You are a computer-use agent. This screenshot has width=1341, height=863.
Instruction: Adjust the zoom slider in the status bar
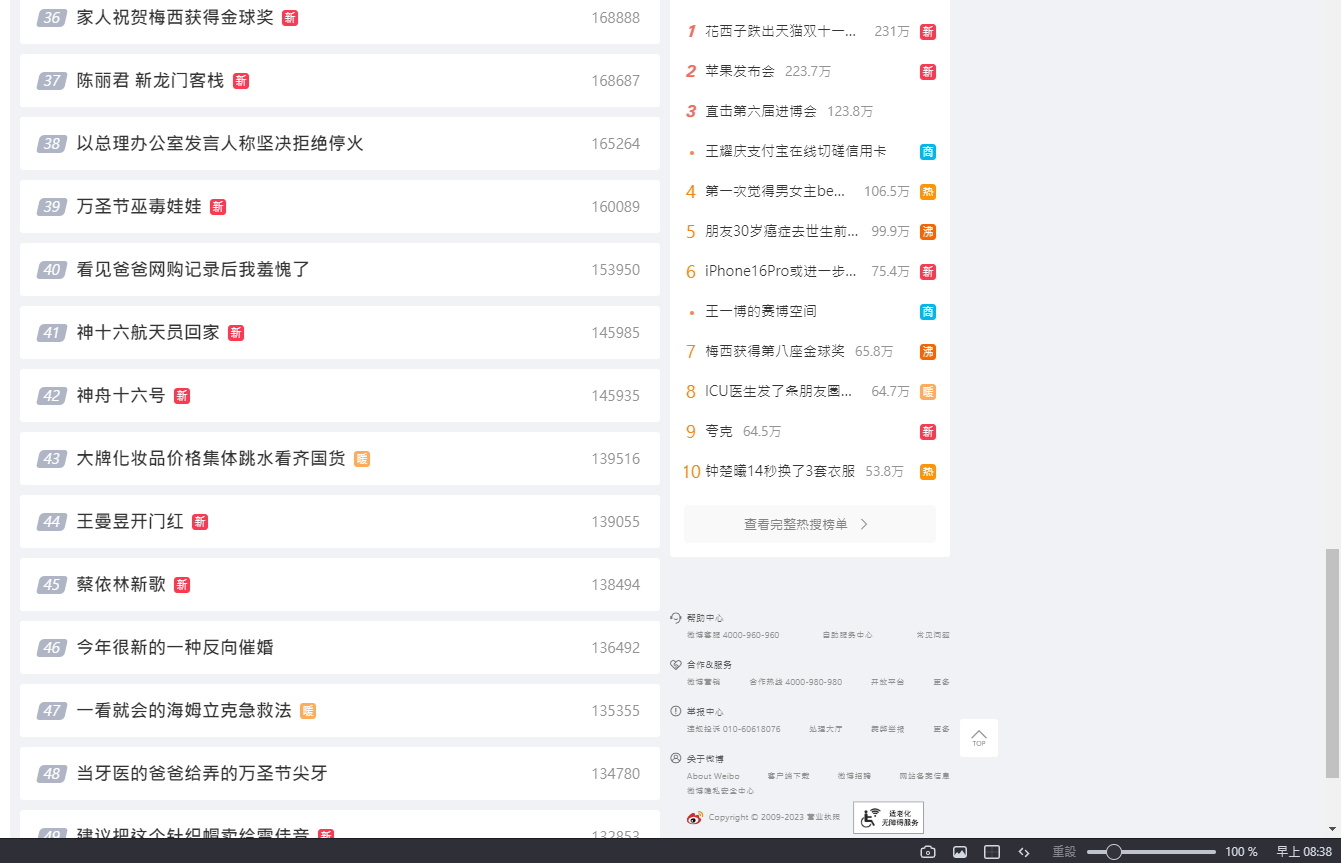[x=1151, y=852]
